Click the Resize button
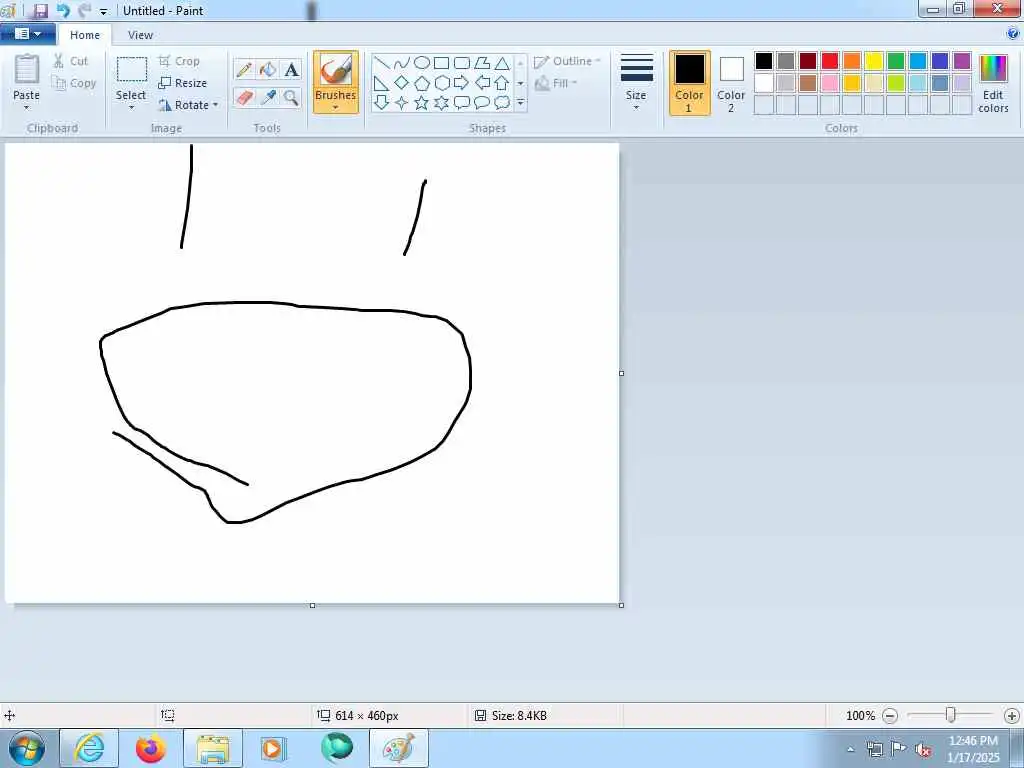 click(x=182, y=83)
